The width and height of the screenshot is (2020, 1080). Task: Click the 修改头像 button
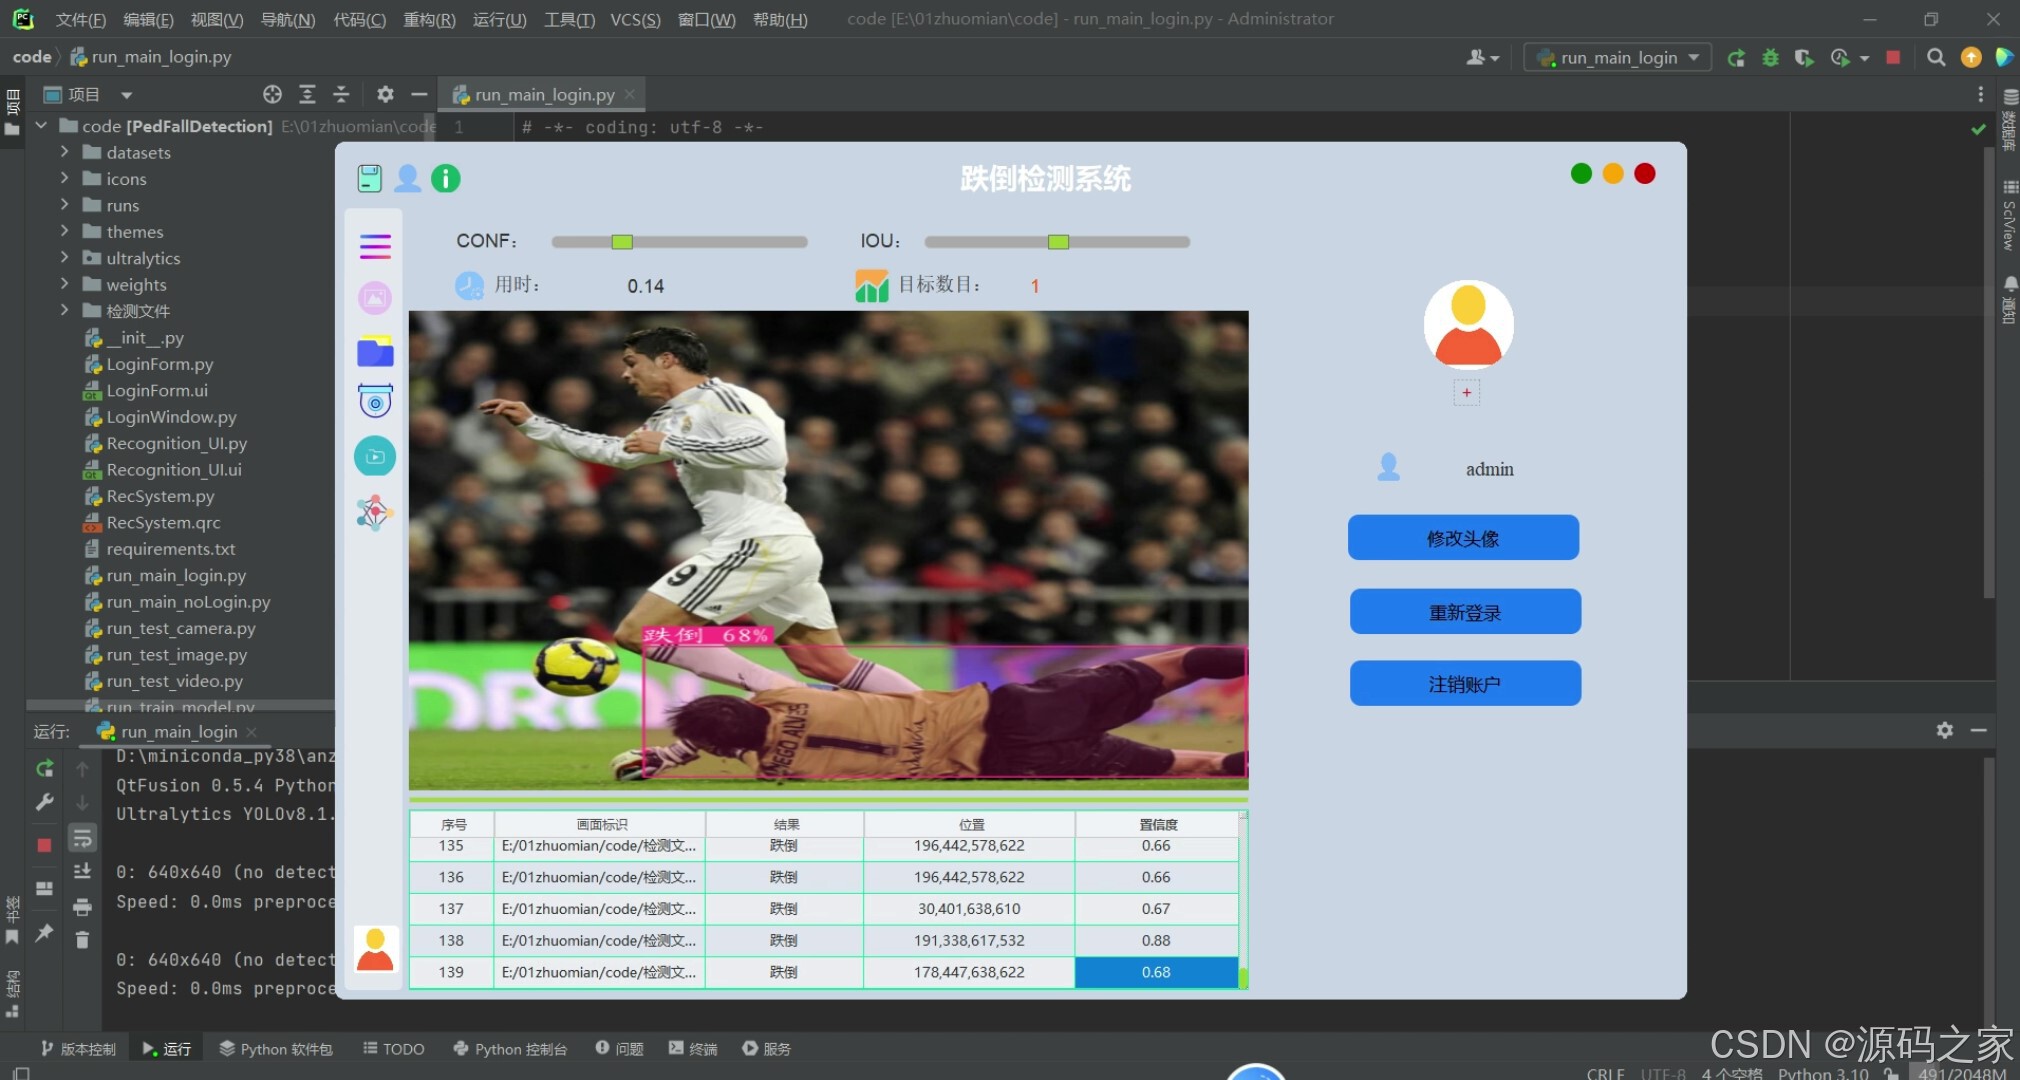pyautogui.click(x=1463, y=538)
